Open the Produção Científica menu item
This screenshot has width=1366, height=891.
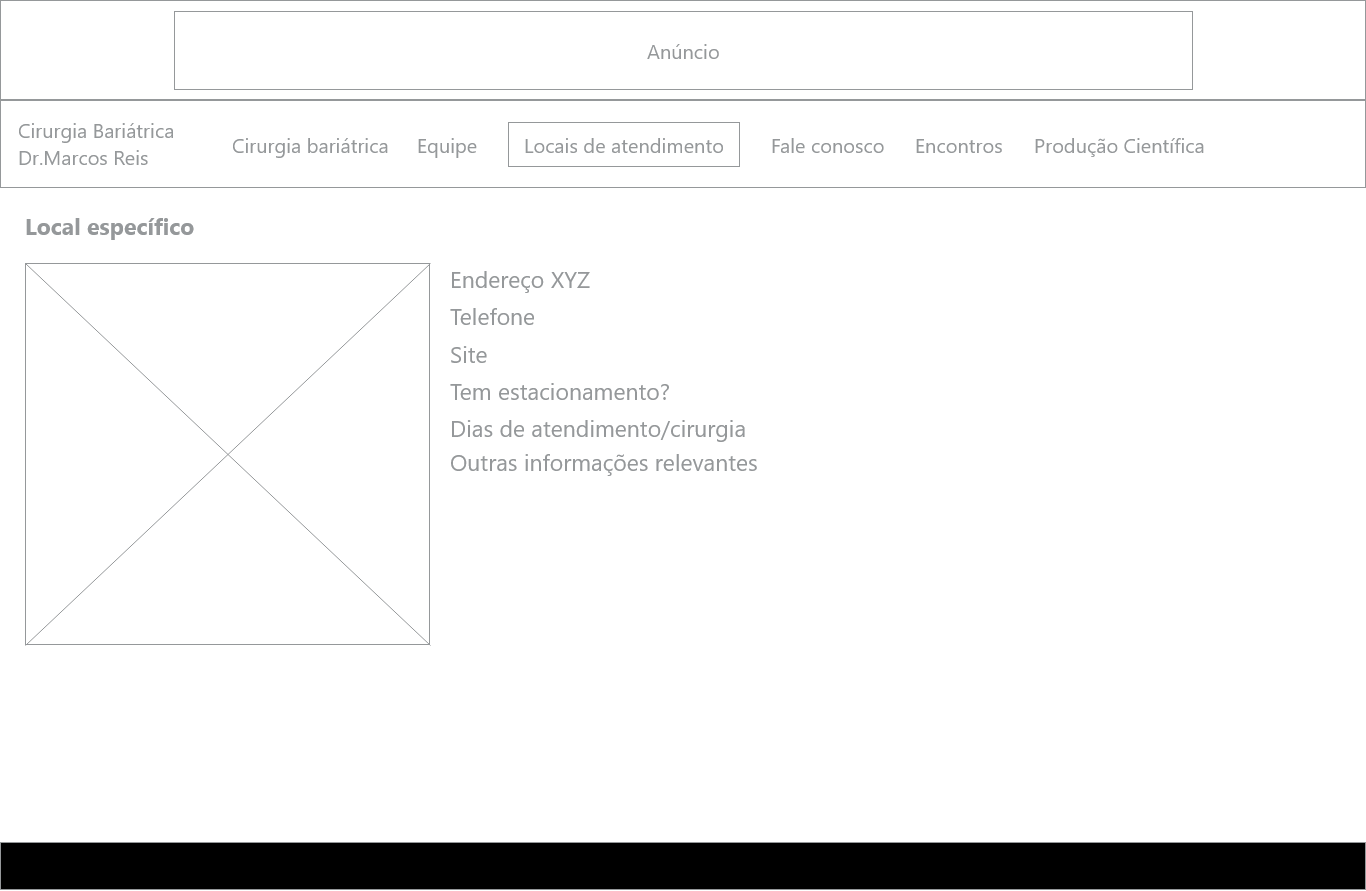pos(1119,146)
